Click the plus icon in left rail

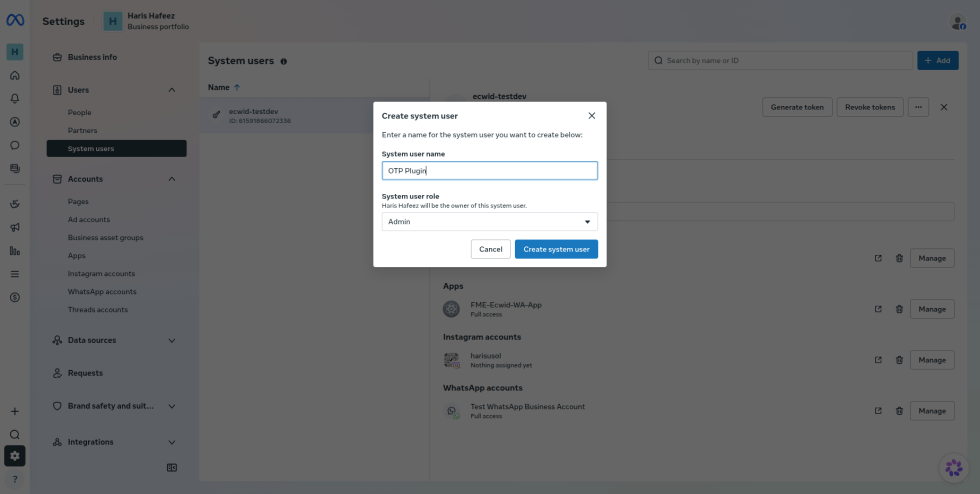[x=15, y=411]
